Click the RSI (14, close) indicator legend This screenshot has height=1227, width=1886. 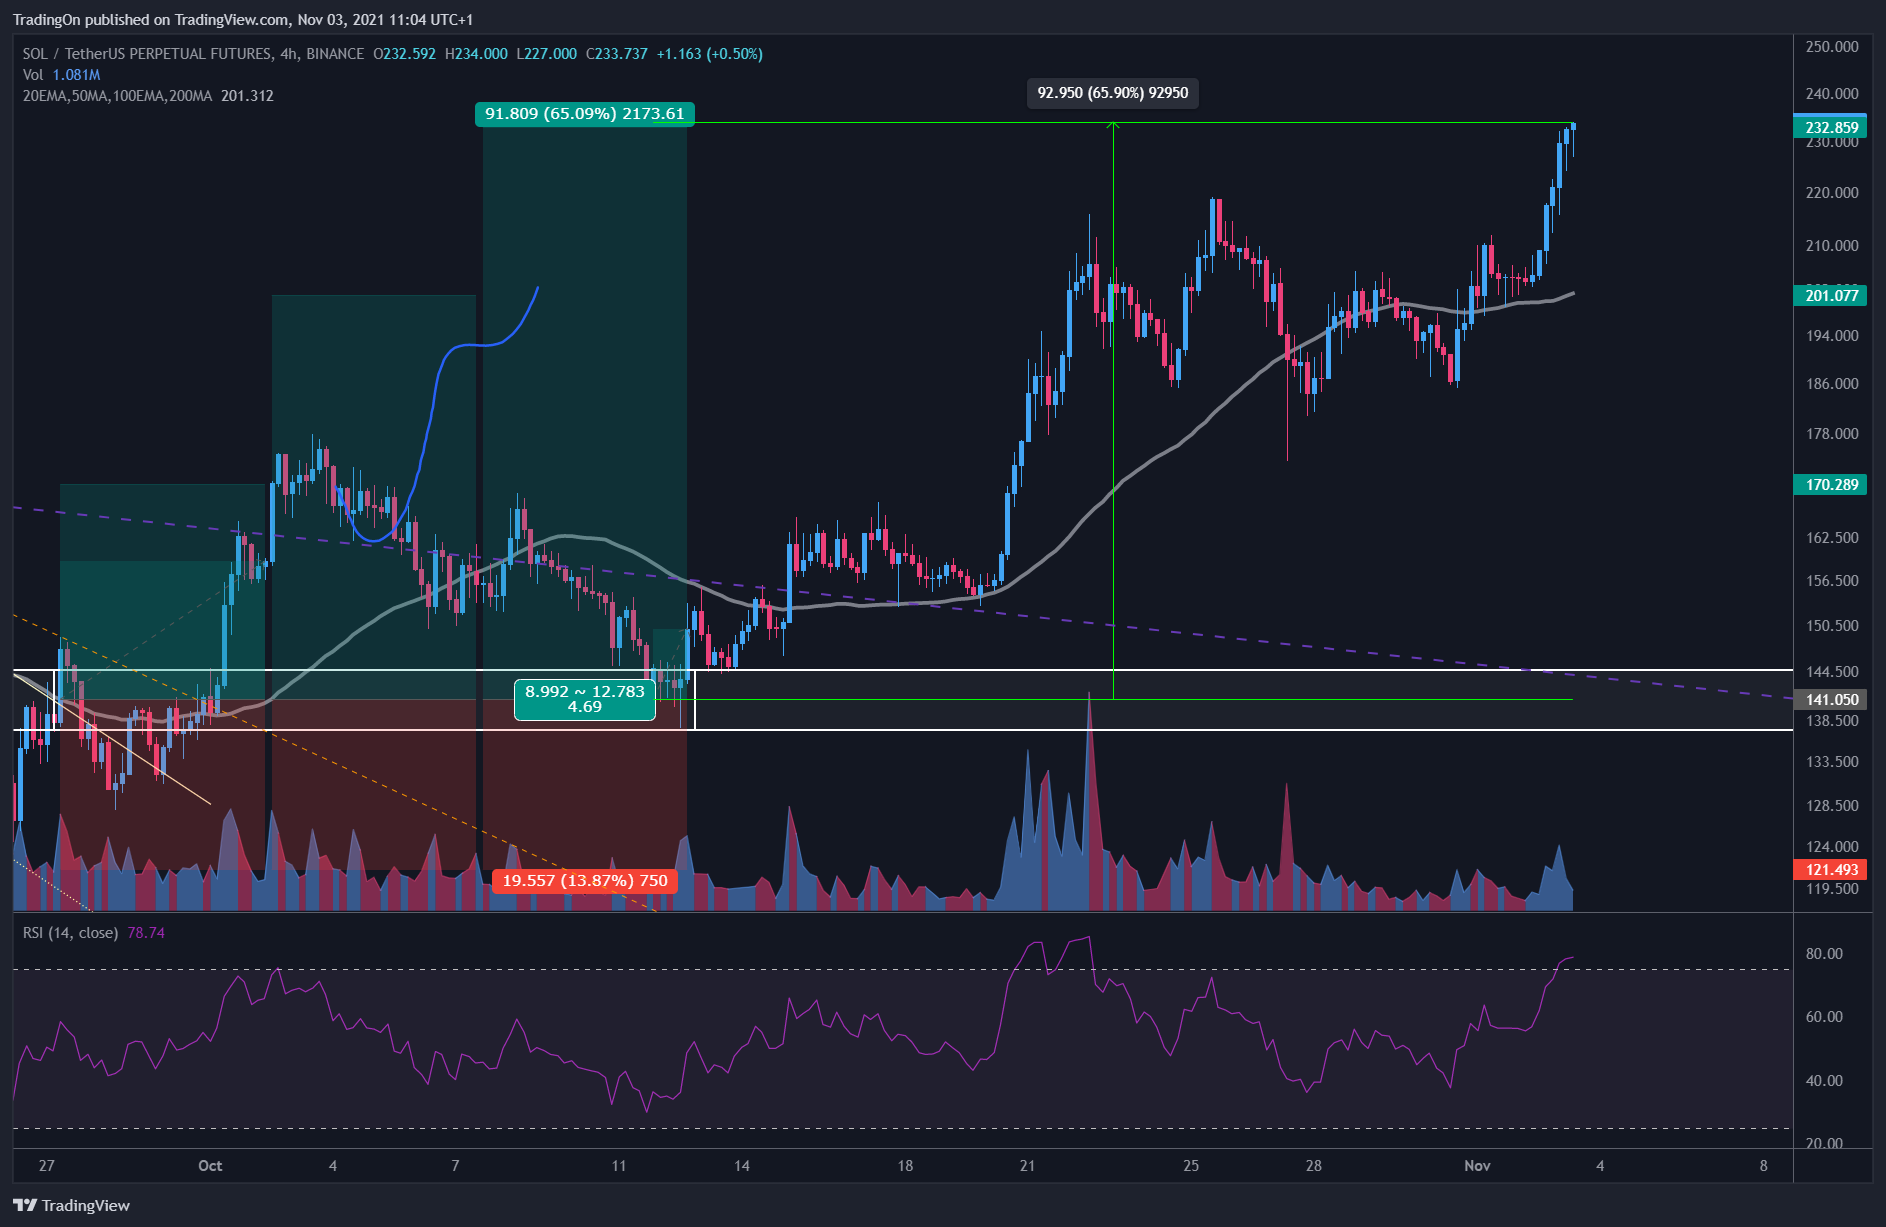click(x=70, y=933)
